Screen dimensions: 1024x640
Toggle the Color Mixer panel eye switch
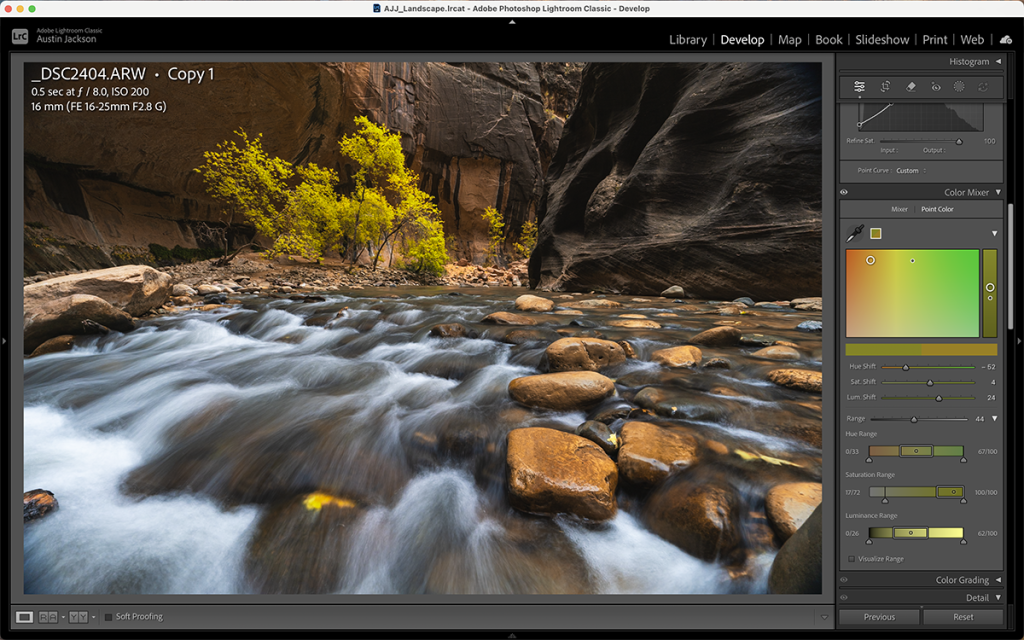tap(843, 192)
